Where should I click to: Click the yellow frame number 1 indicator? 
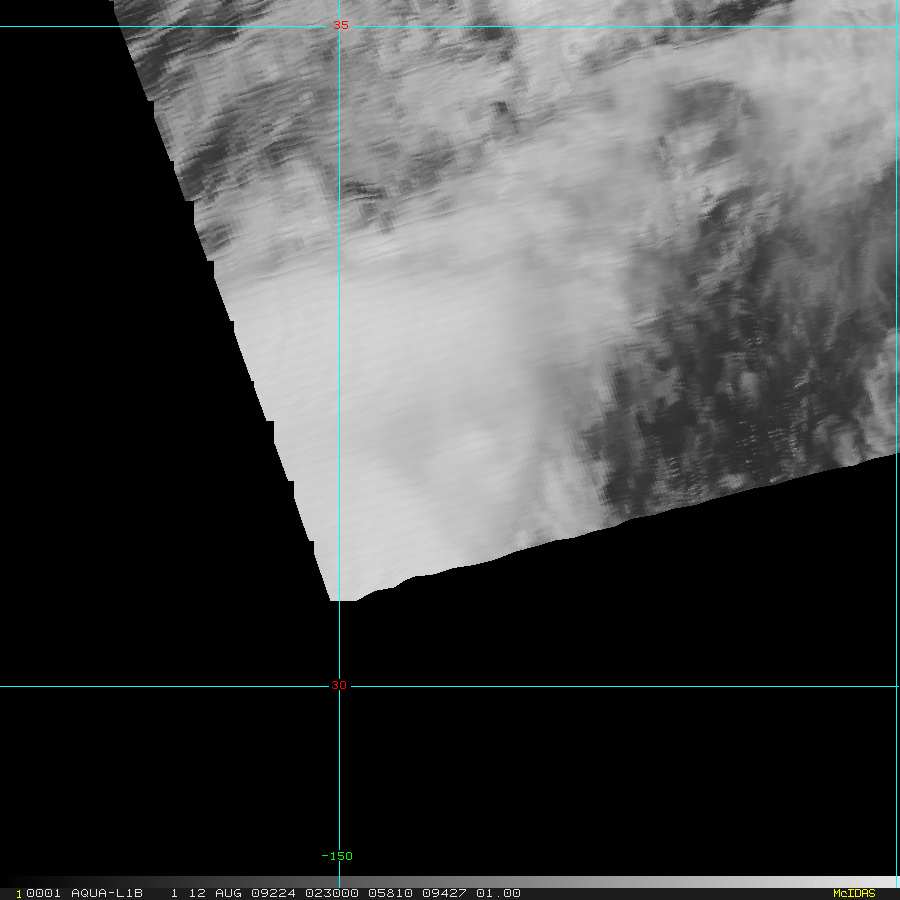tap(18, 894)
